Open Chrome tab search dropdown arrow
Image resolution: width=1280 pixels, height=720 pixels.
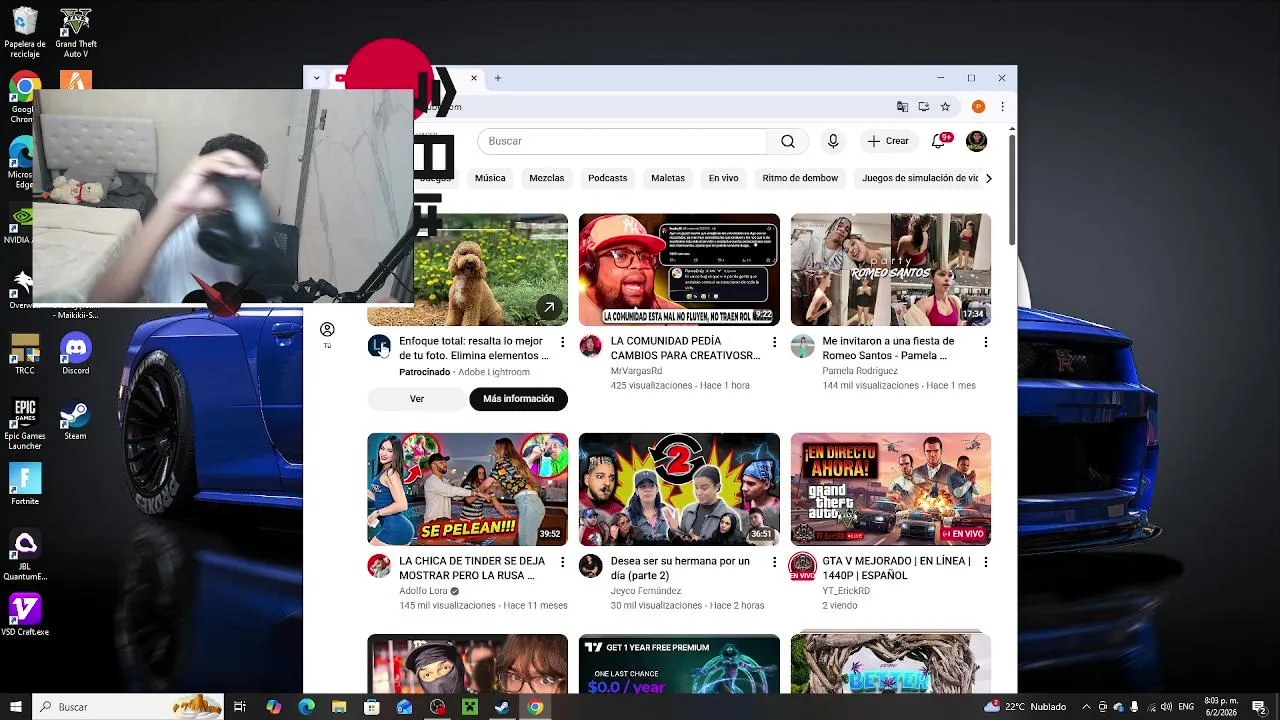(x=316, y=78)
